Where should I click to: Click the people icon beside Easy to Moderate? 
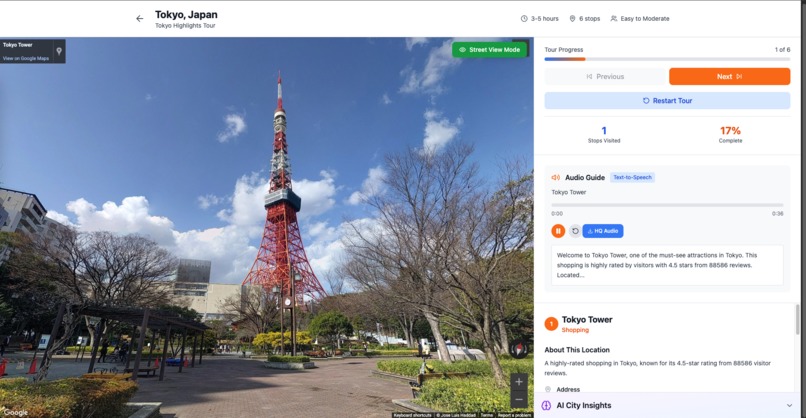pyautogui.click(x=613, y=19)
